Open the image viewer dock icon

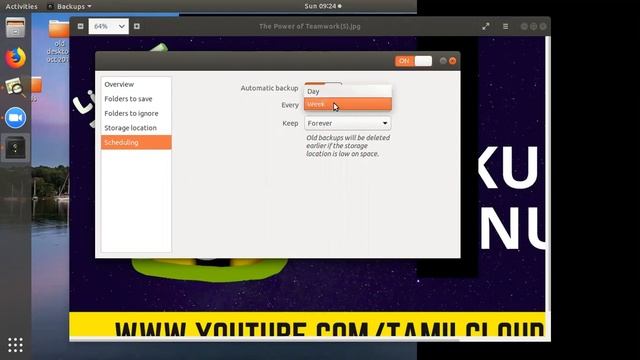(x=16, y=88)
